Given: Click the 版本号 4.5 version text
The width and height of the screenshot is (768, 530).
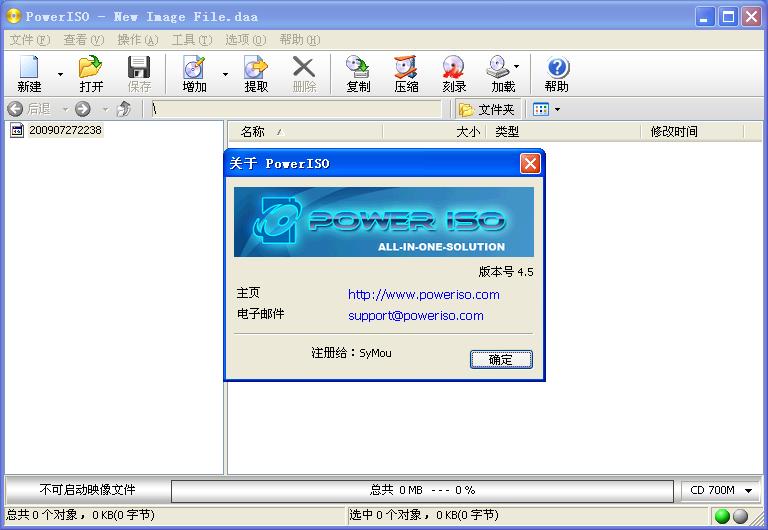Looking at the screenshot, I should pyautogui.click(x=506, y=271).
